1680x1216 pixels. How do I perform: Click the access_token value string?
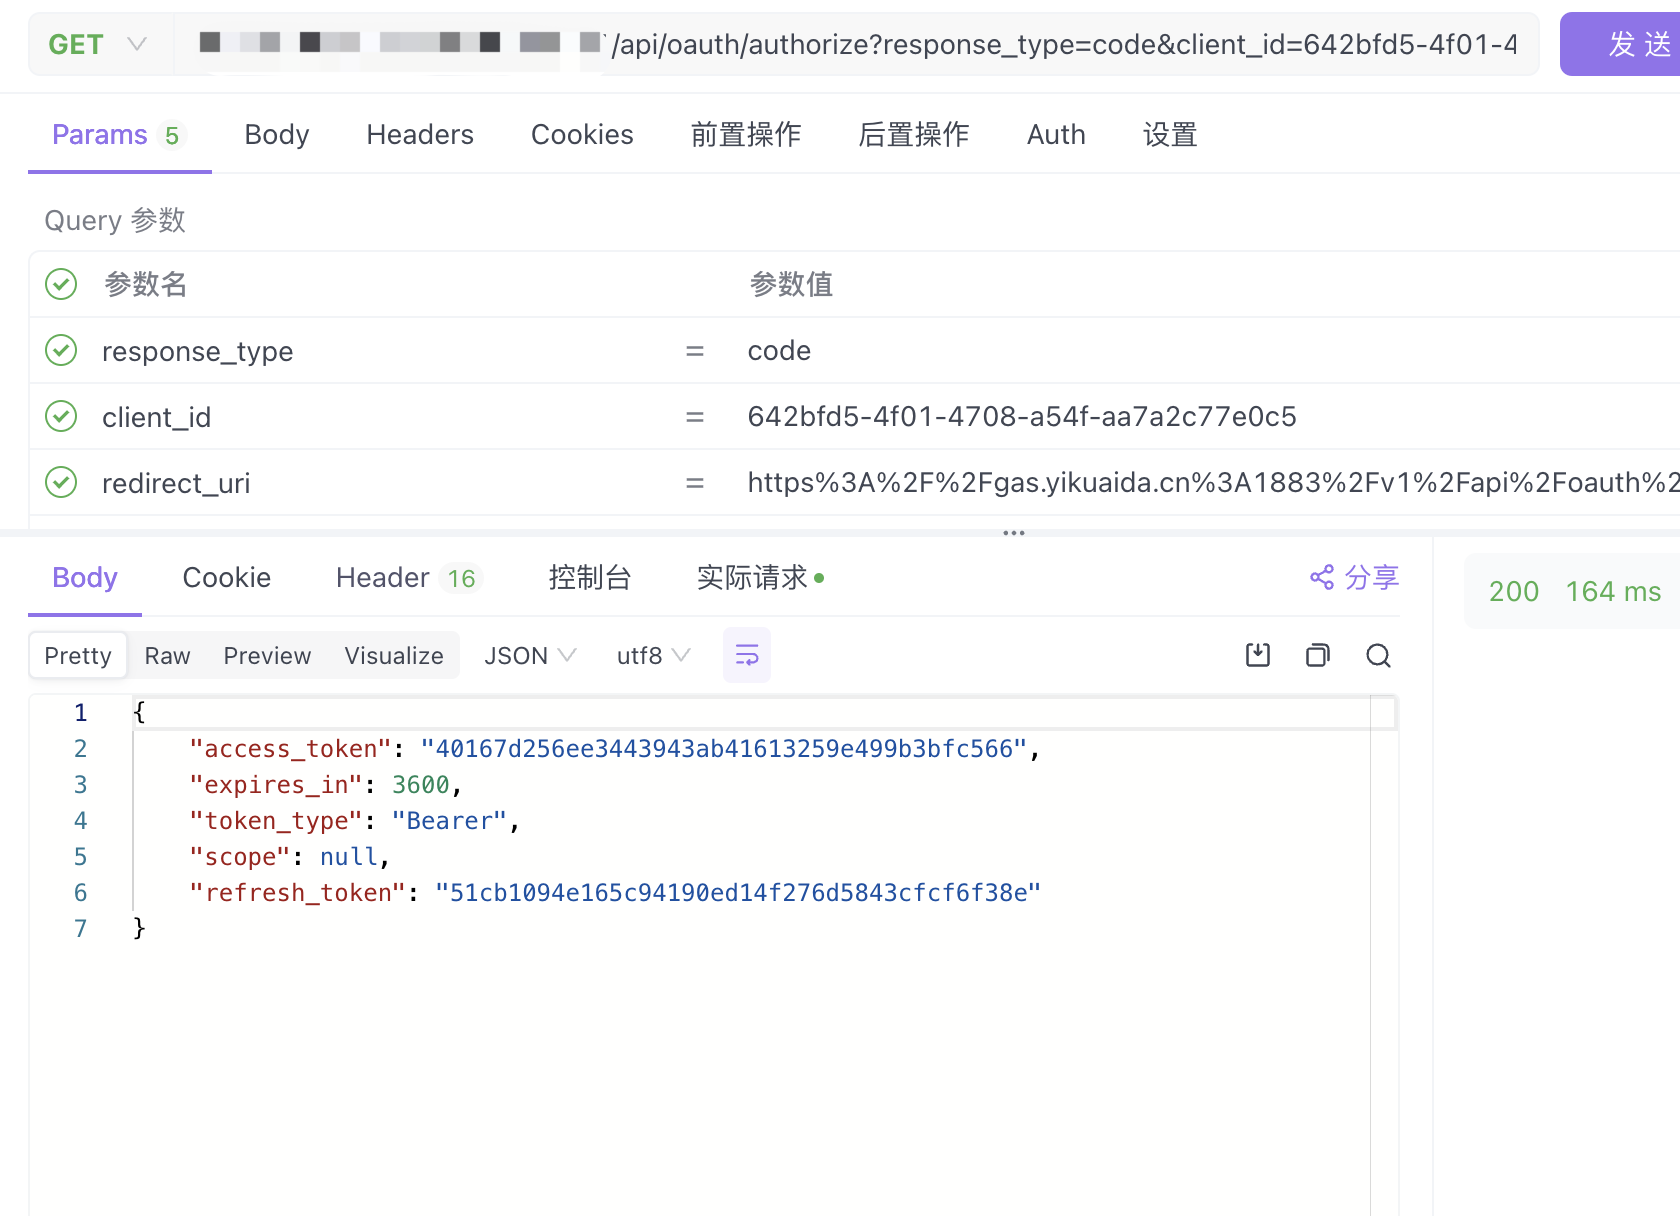tap(724, 749)
